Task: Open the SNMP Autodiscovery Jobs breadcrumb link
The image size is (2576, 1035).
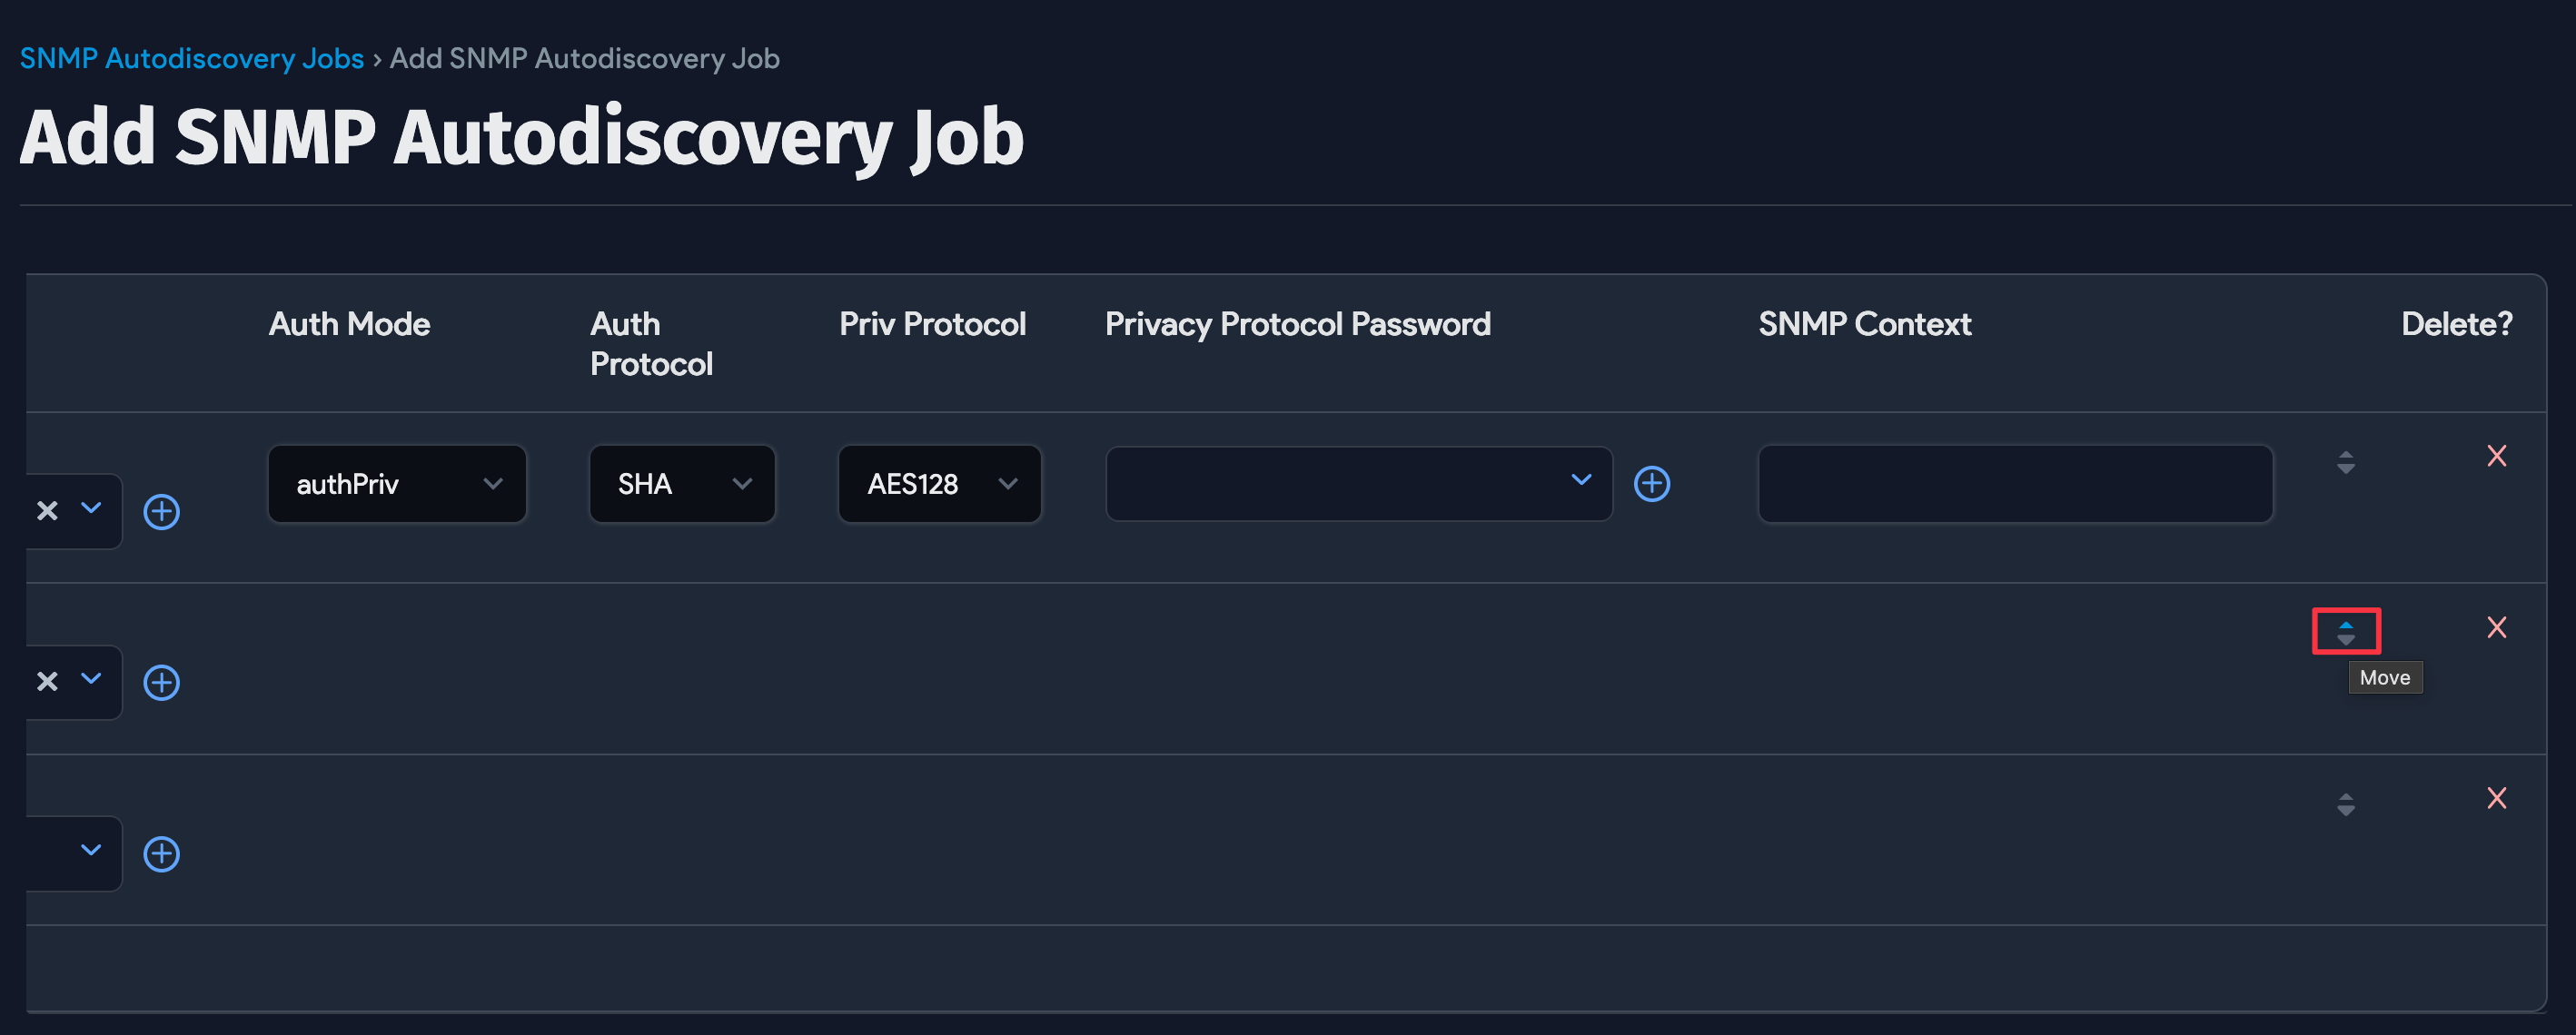Action: (x=192, y=57)
